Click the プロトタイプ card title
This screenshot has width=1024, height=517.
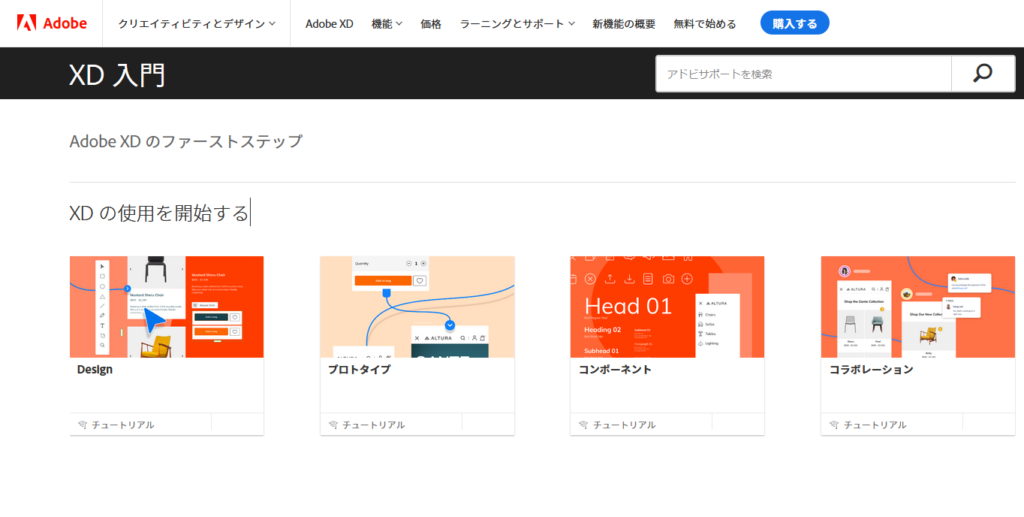click(x=359, y=369)
